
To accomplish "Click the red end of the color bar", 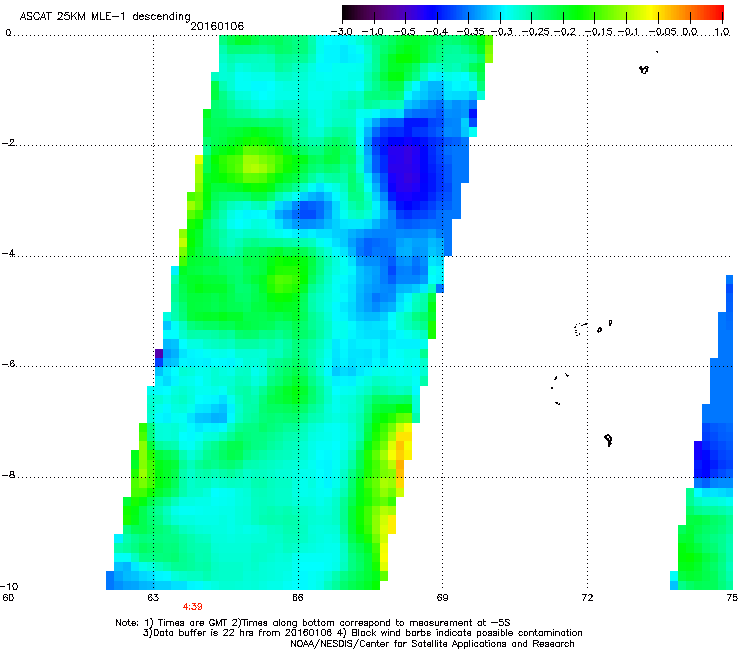I will pos(718,13).
